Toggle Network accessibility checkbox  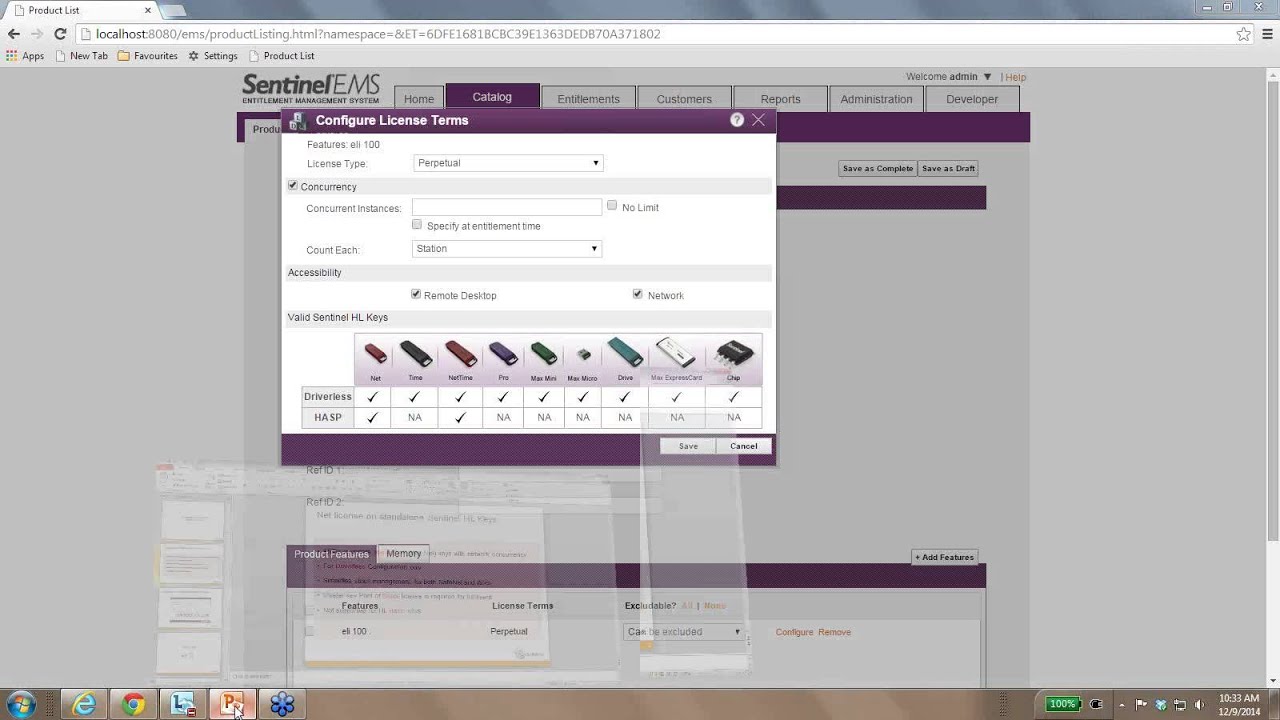pyautogui.click(x=638, y=295)
